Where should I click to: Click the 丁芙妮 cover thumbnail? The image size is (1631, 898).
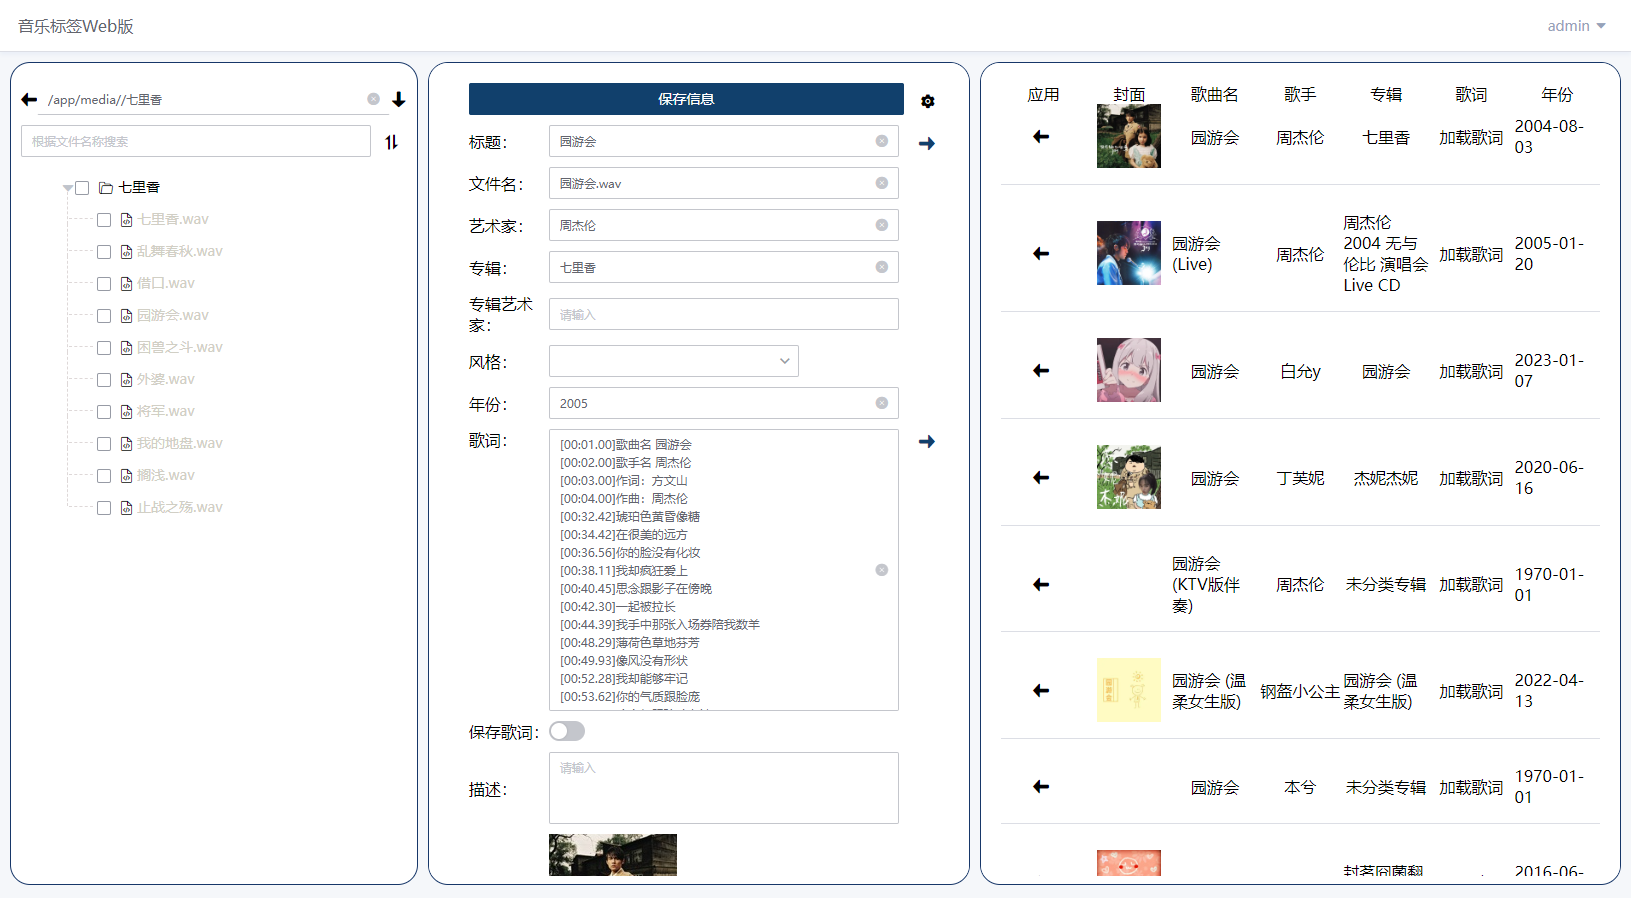(x=1129, y=477)
